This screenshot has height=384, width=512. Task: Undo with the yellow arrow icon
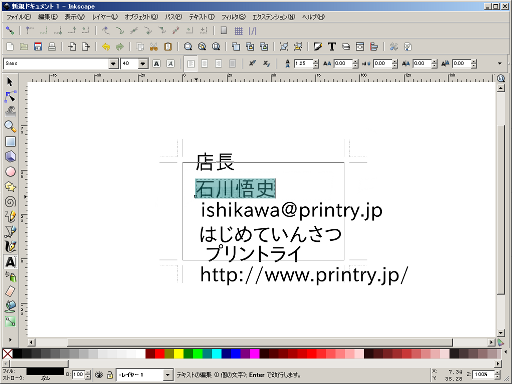tap(106, 47)
